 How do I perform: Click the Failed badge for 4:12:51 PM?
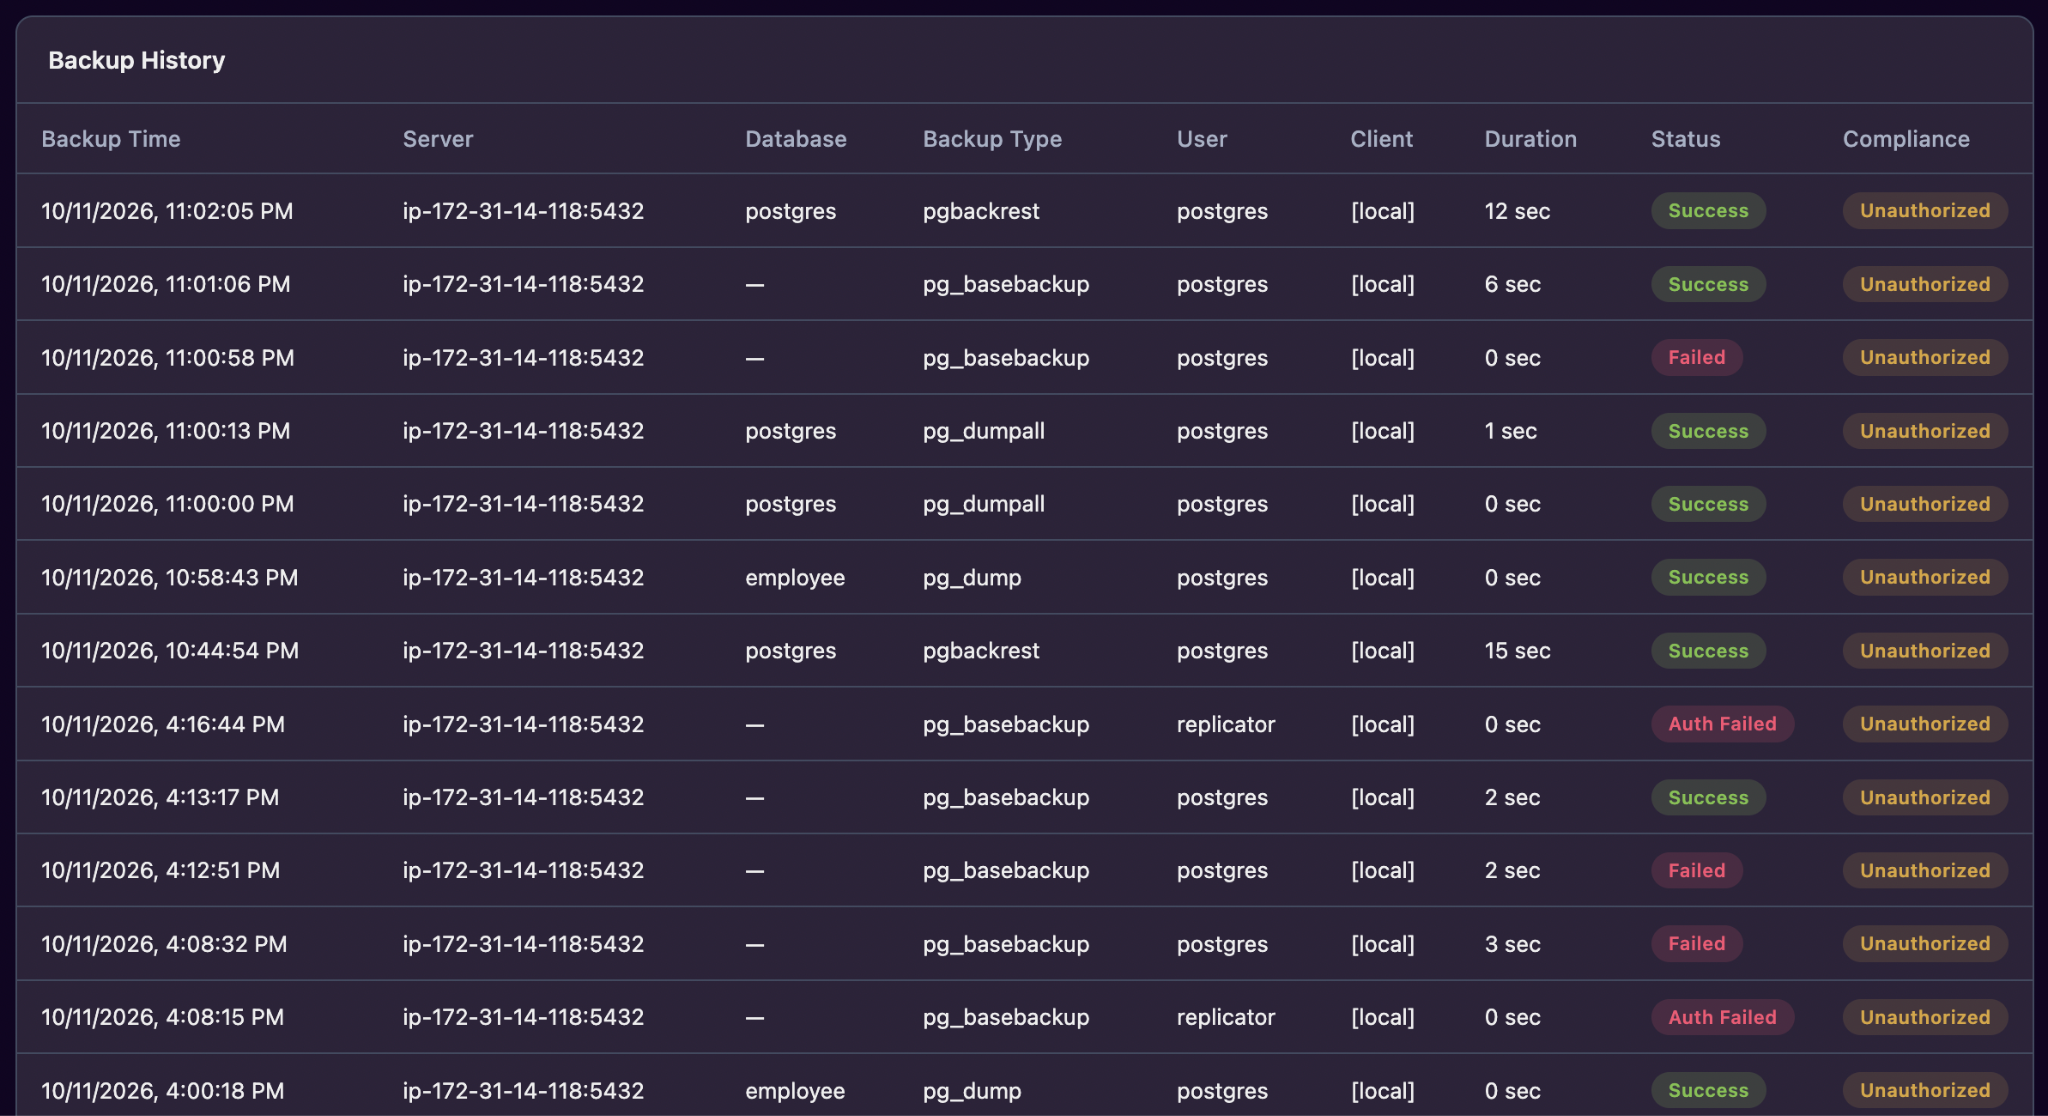pyautogui.click(x=1697, y=870)
